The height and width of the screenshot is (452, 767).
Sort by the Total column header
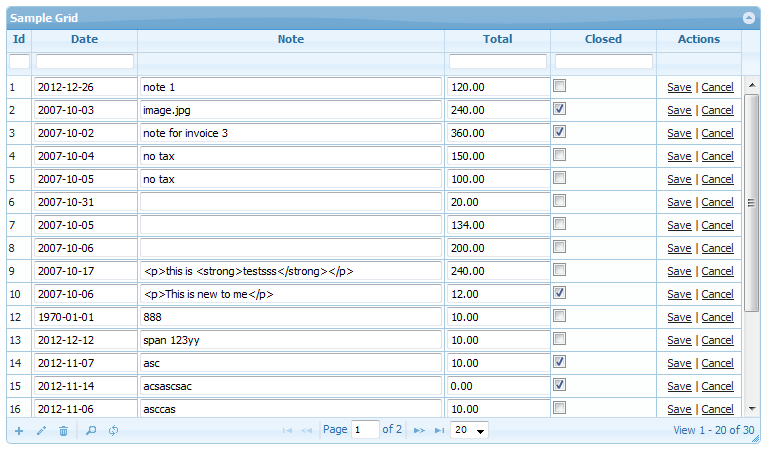pyautogui.click(x=497, y=39)
